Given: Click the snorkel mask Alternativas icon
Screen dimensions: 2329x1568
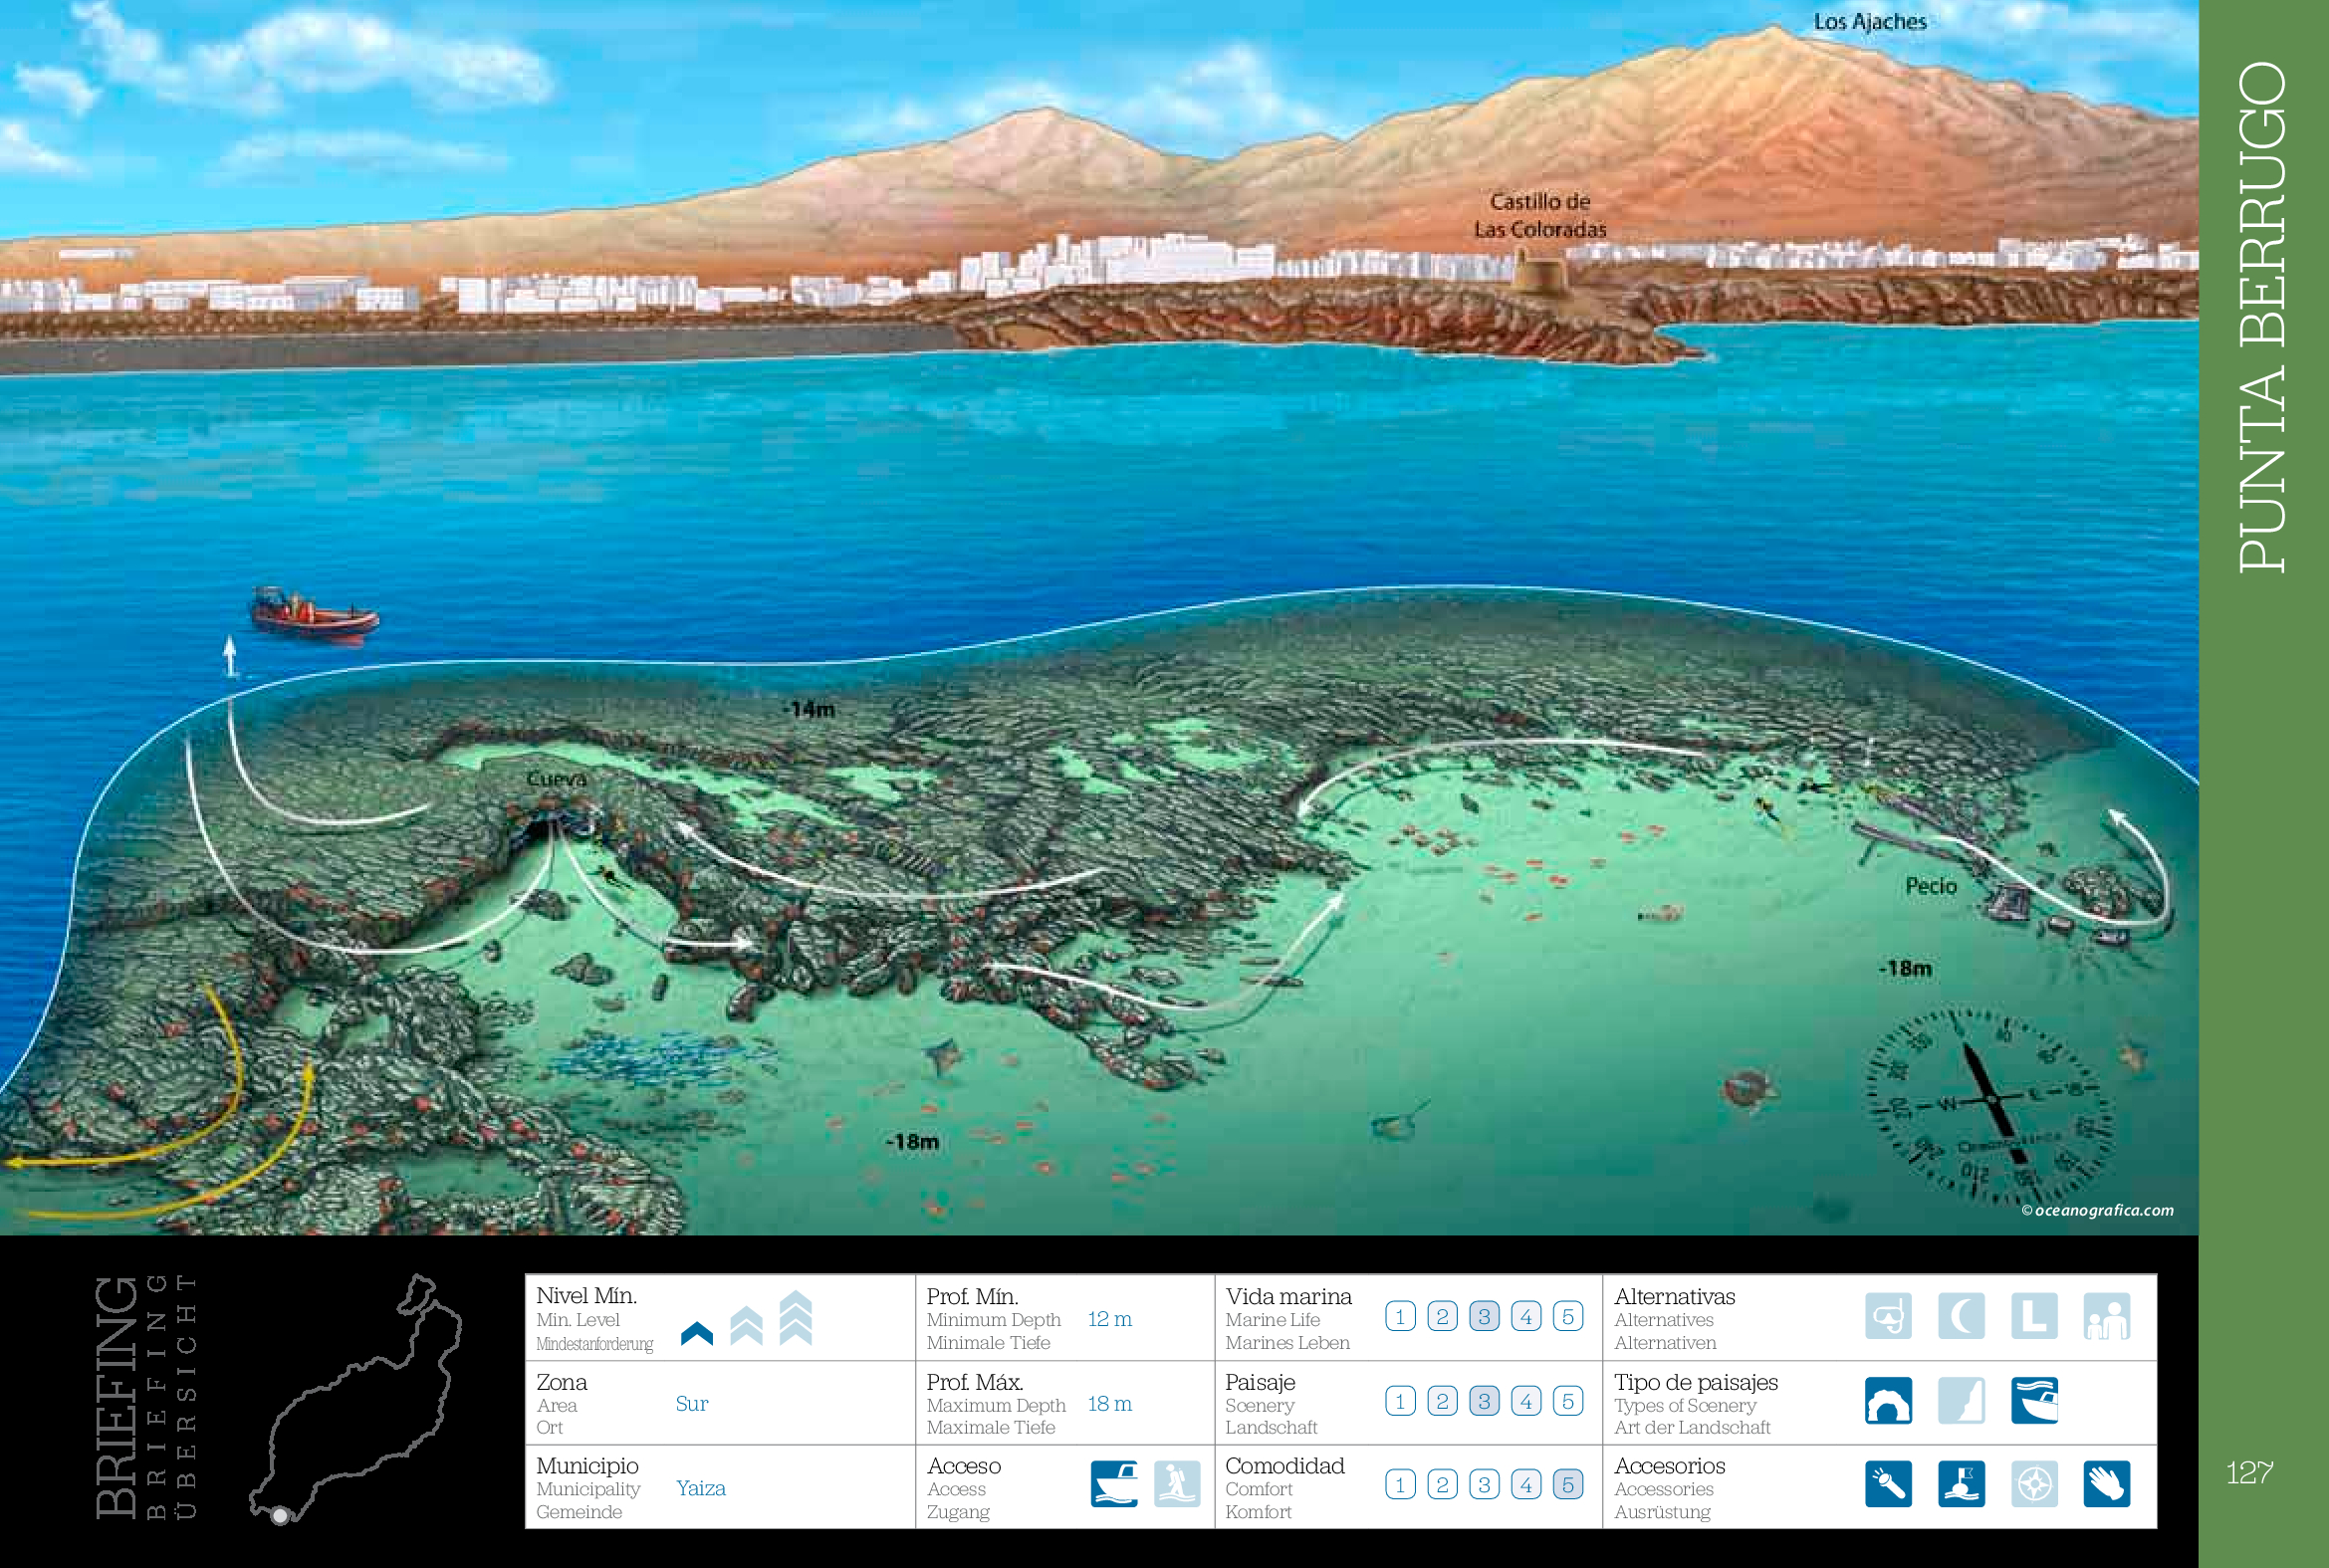Looking at the screenshot, I should click(x=1887, y=1316).
